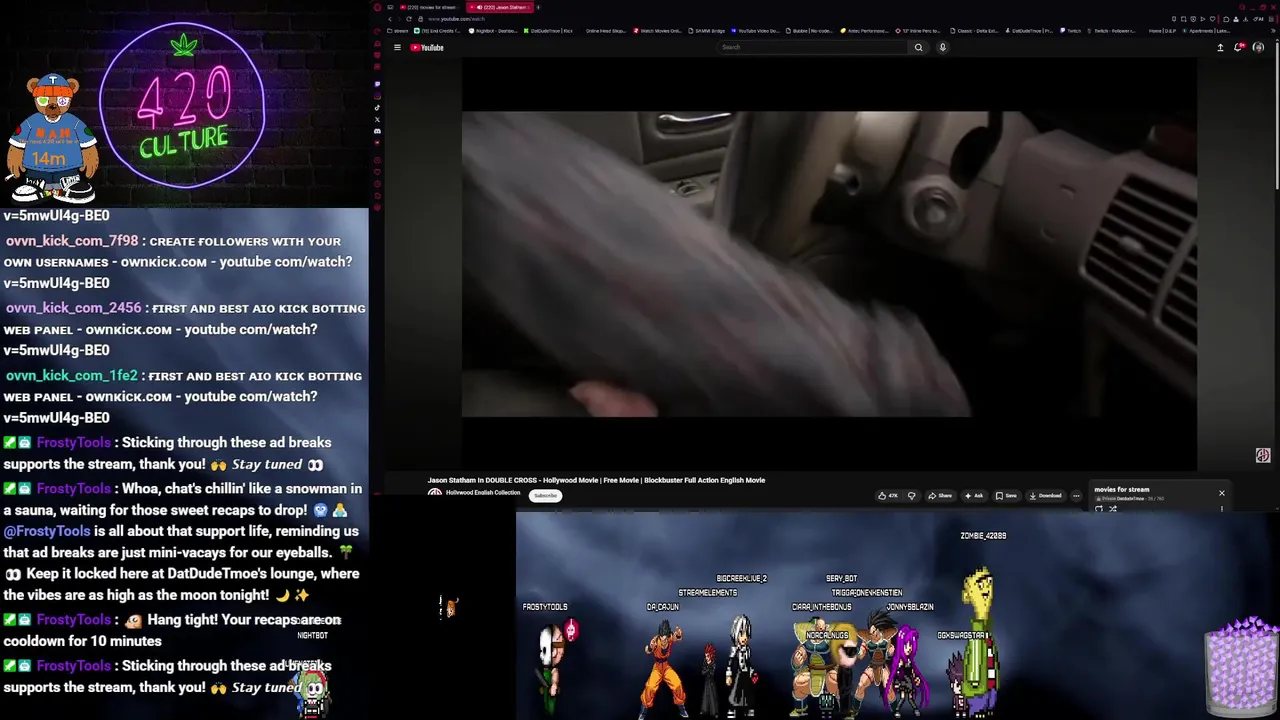This screenshot has width=1280, height=720.
Task: Open the End Credits bookmark
Action: (x=438, y=31)
